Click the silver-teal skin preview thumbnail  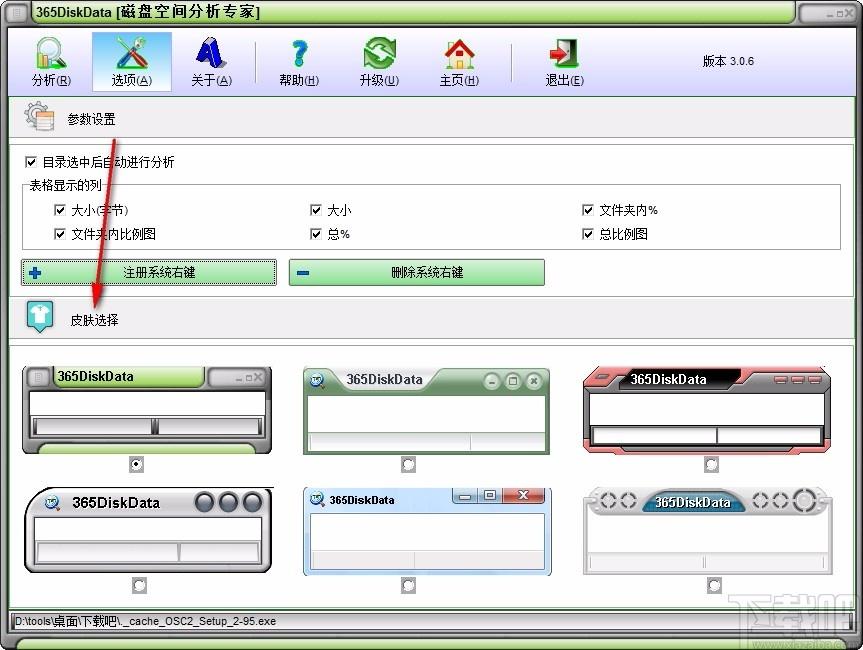tap(708, 530)
